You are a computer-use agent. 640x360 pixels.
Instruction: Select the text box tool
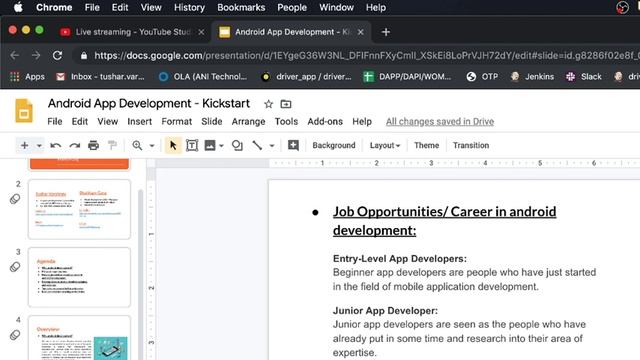coord(192,145)
